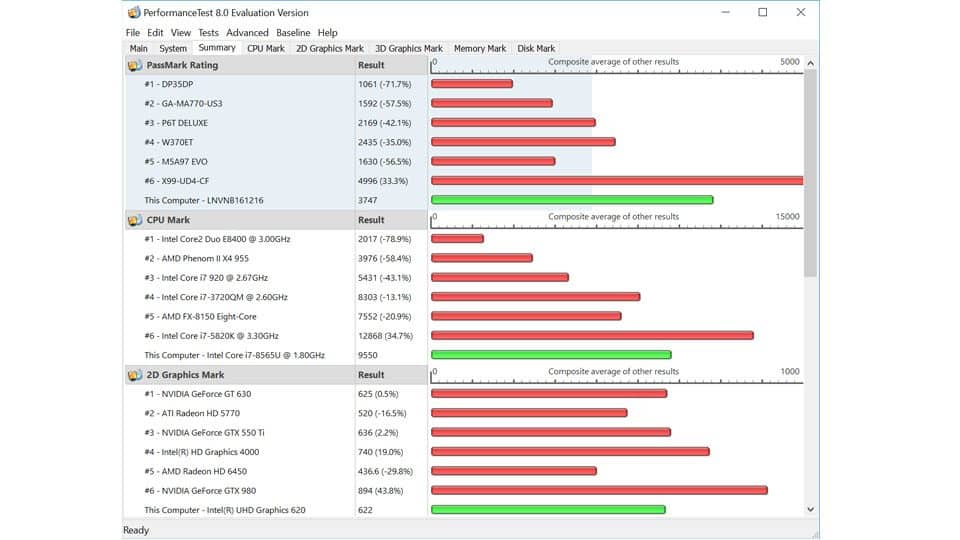Click the 9550 CPU Mark result value
This screenshot has width=960, height=540.
click(x=367, y=355)
